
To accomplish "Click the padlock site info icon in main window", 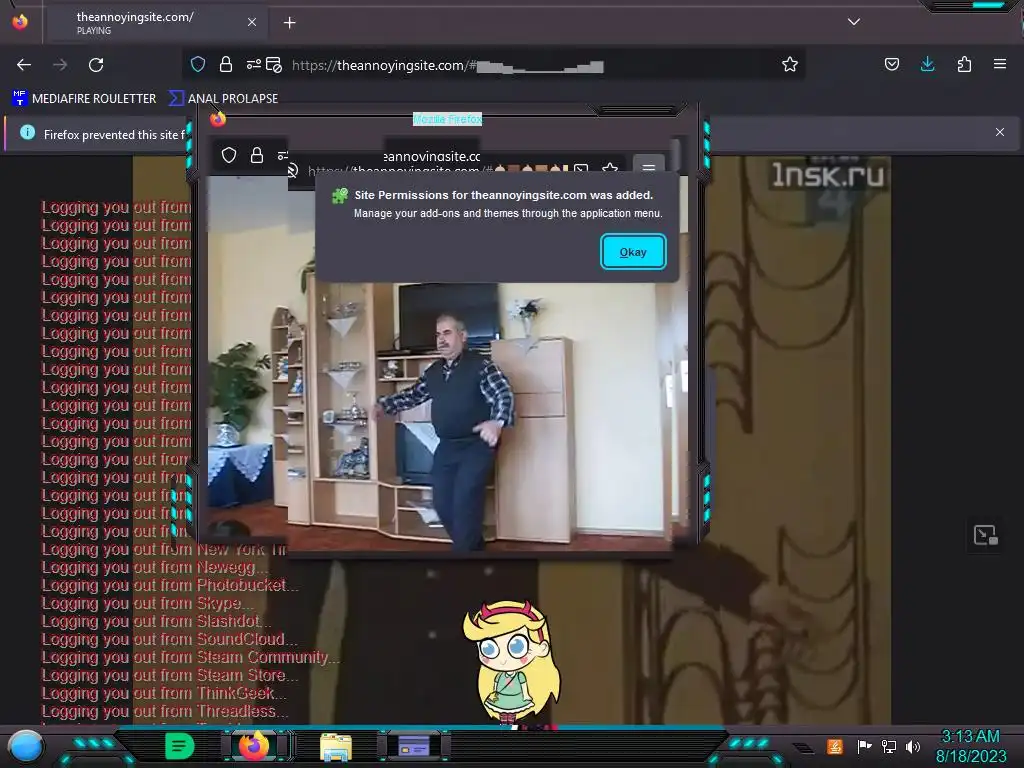I will [x=226, y=64].
